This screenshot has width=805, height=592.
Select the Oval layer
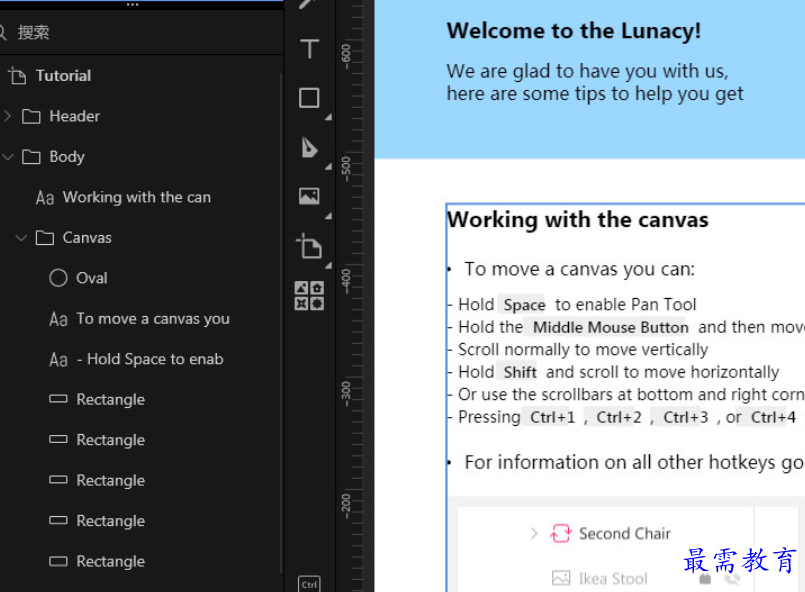point(141,278)
